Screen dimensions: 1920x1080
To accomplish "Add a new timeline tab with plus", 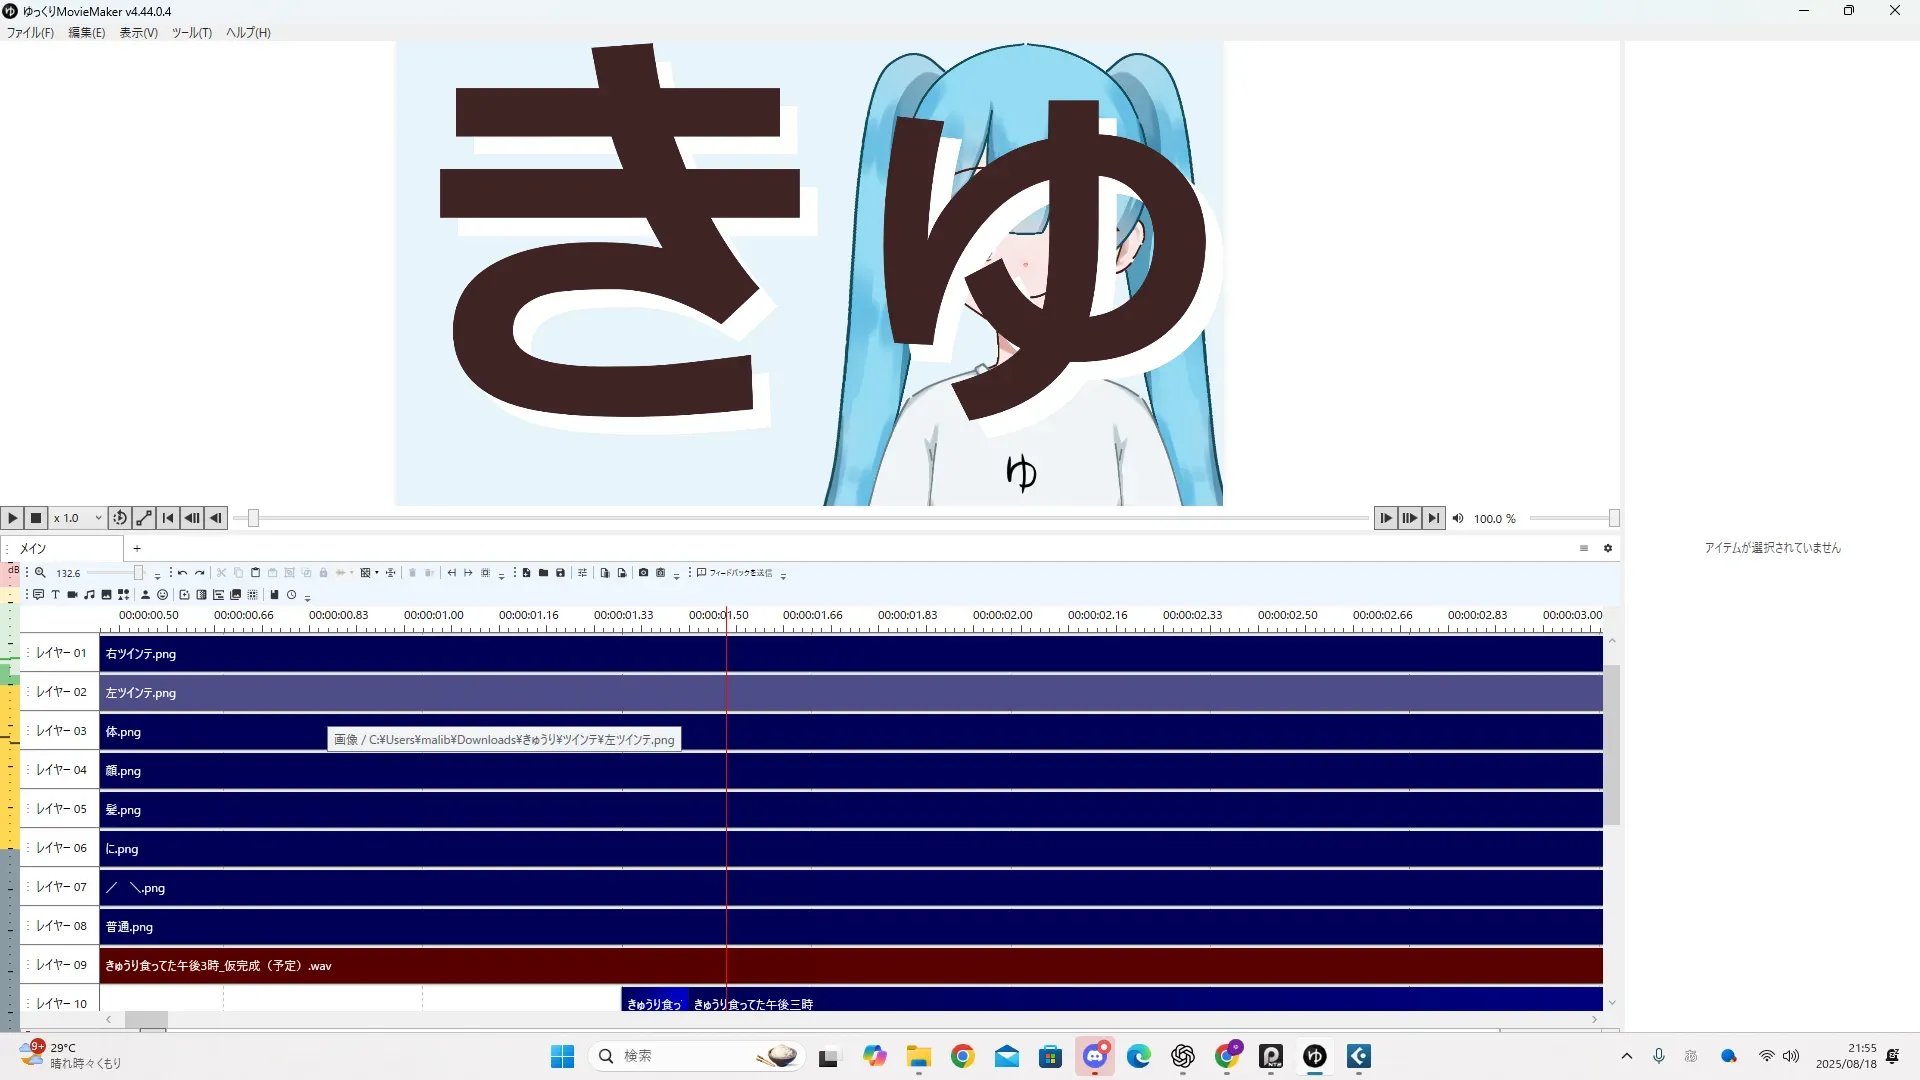I will (137, 548).
